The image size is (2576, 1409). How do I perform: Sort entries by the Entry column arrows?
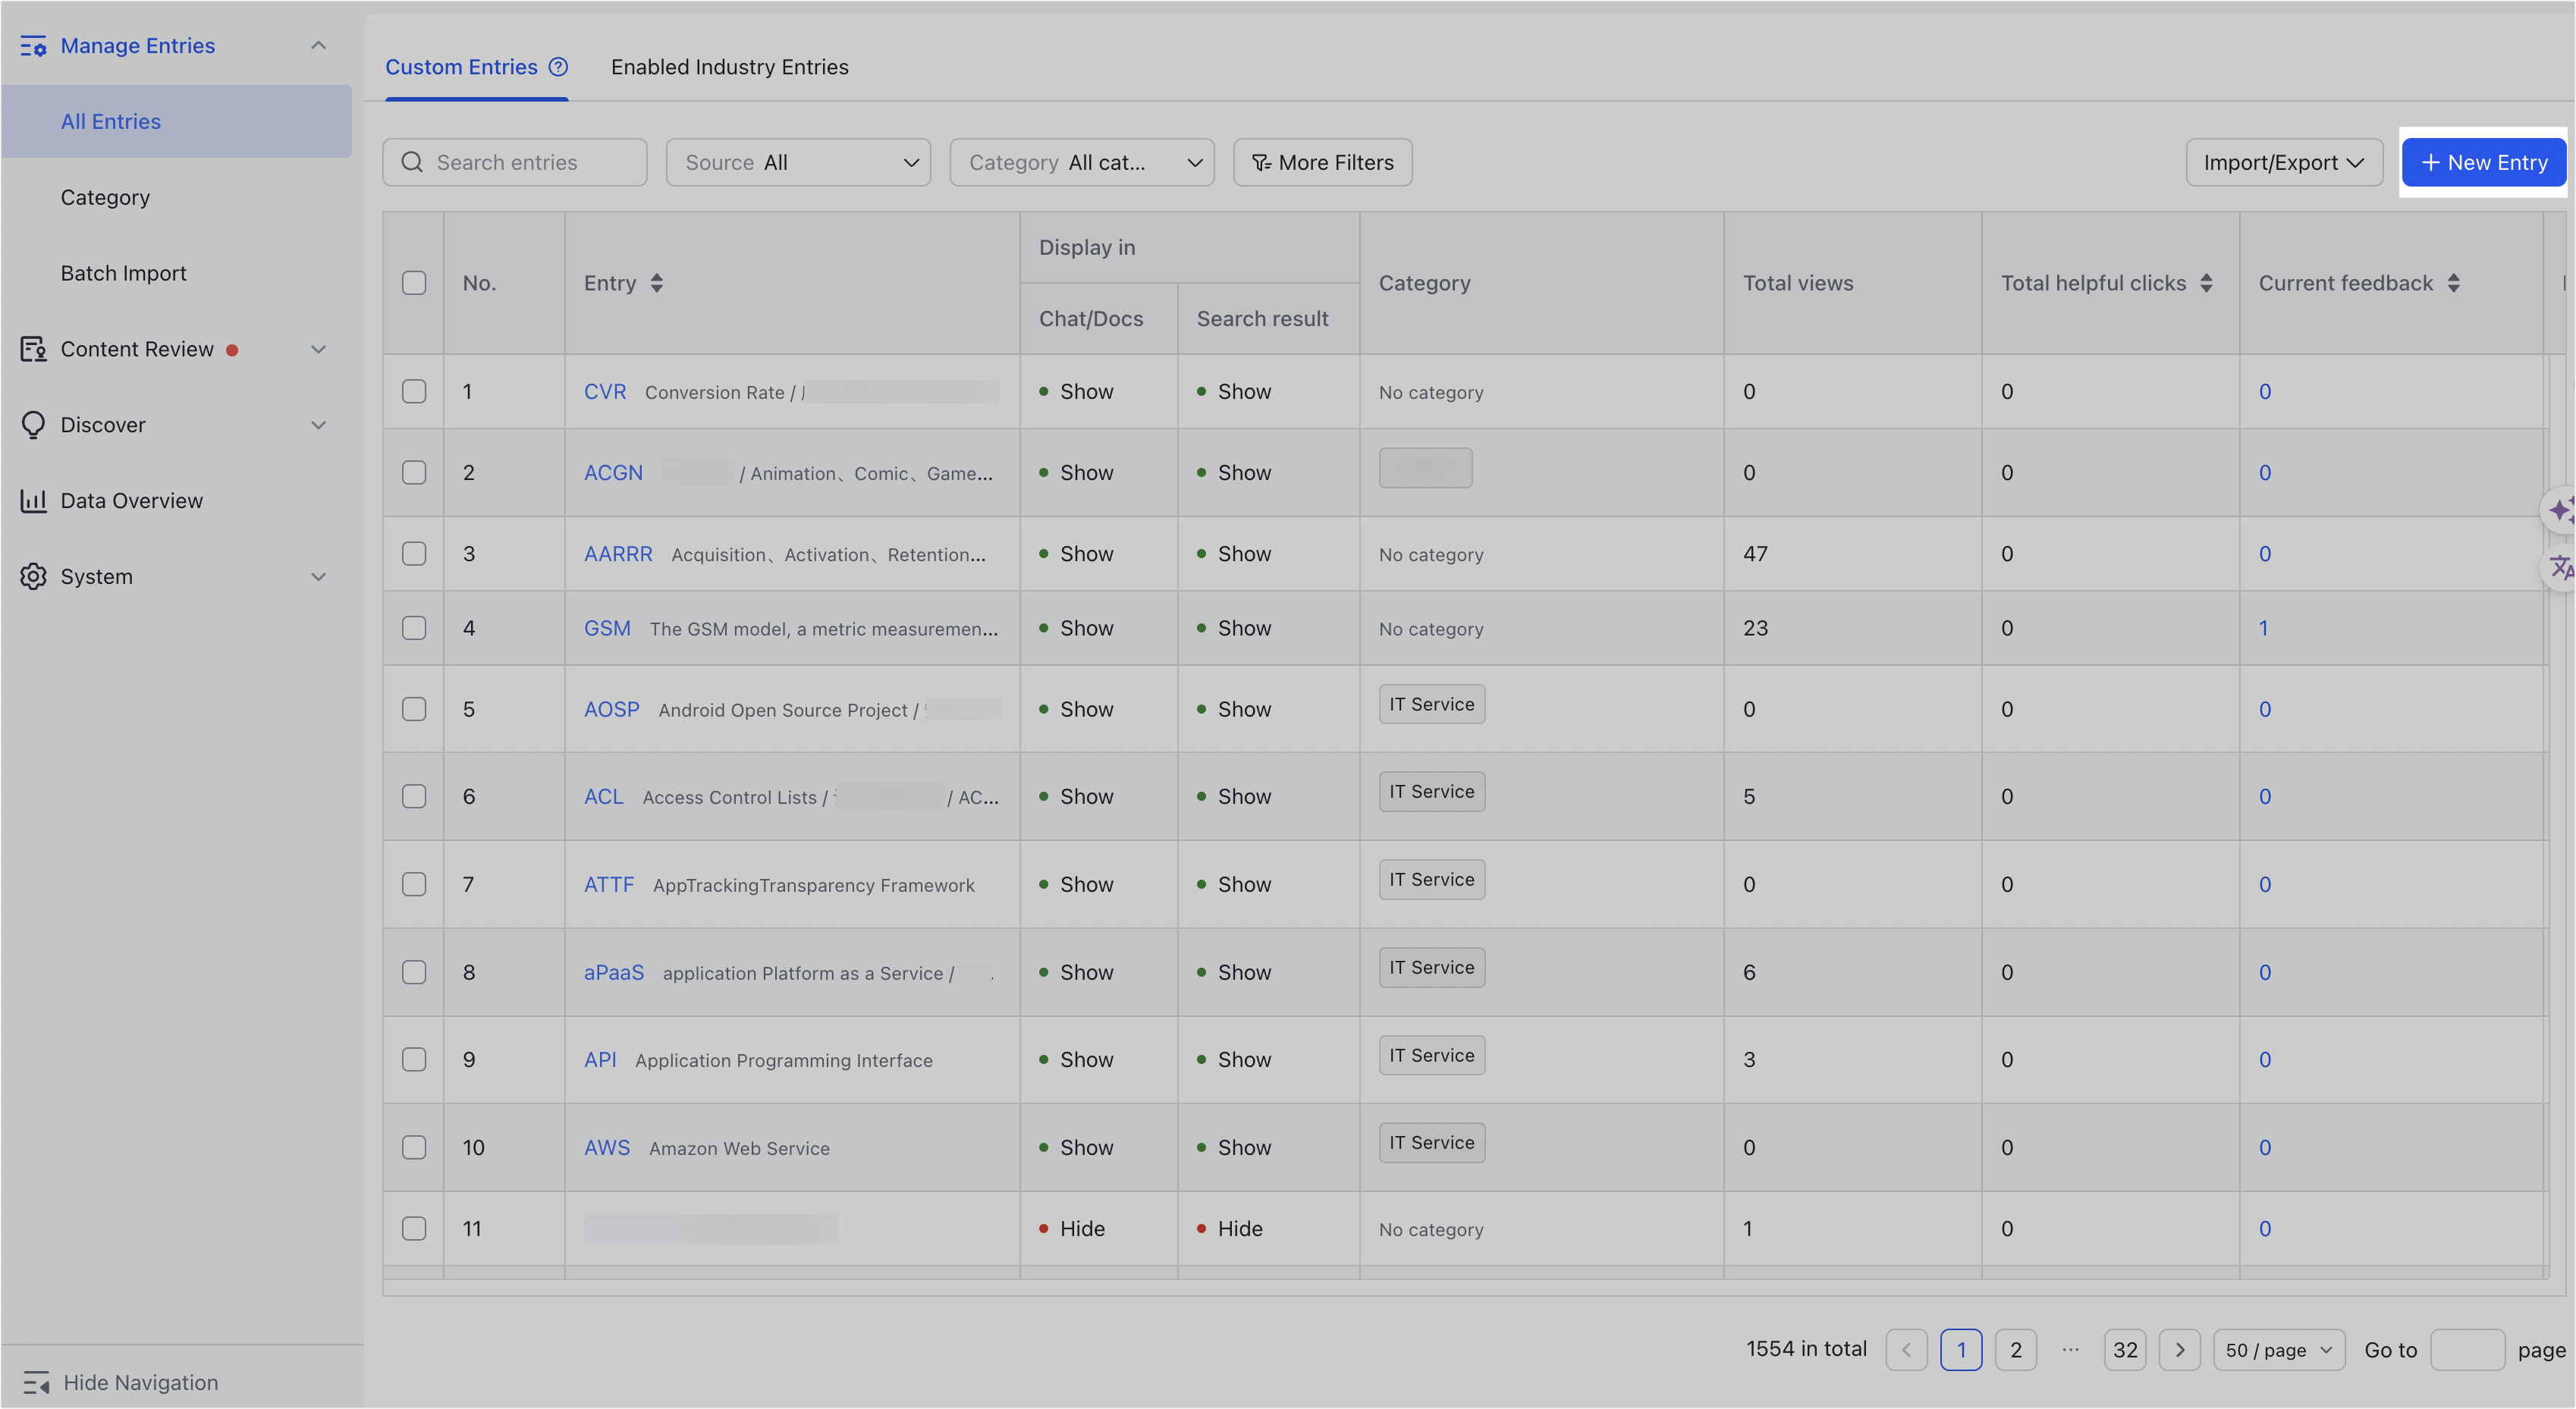(x=656, y=283)
